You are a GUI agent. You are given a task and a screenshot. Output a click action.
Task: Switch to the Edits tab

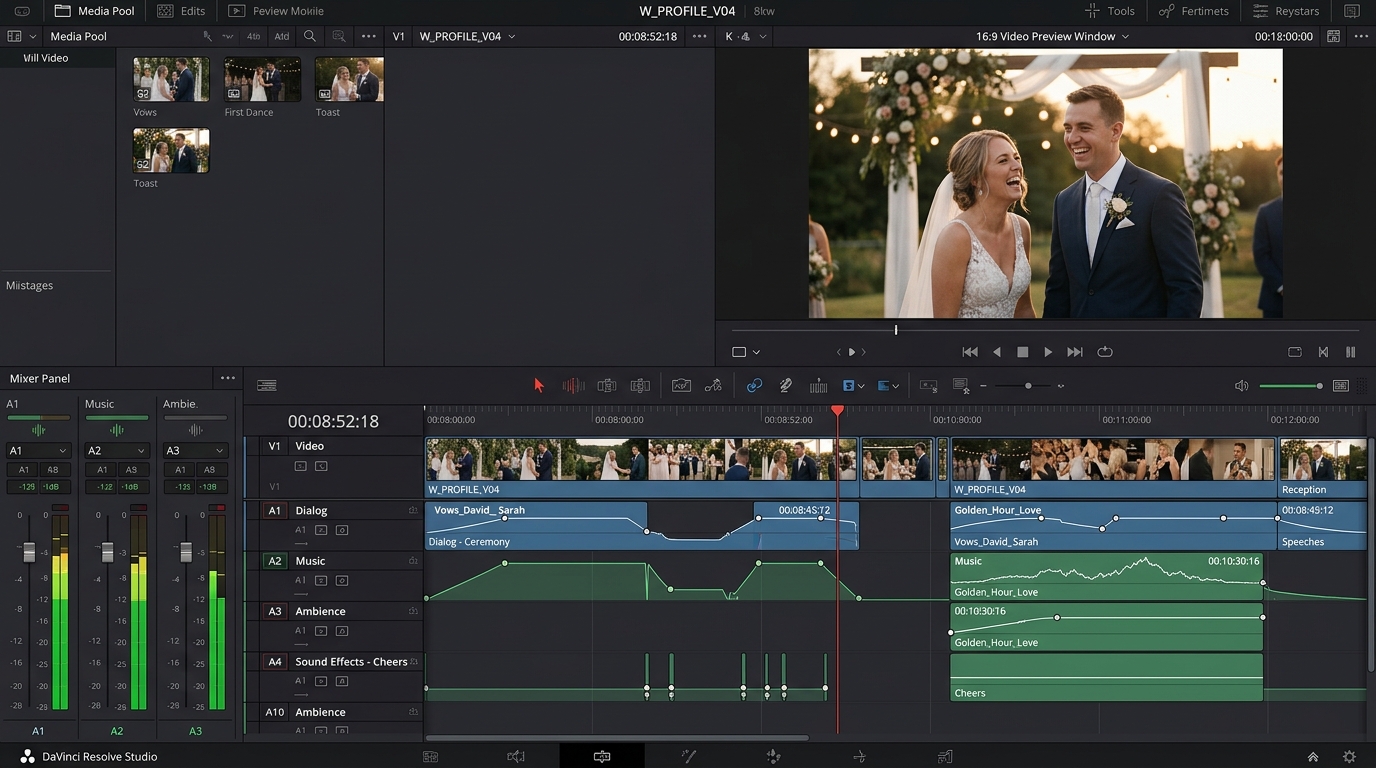click(x=182, y=11)
